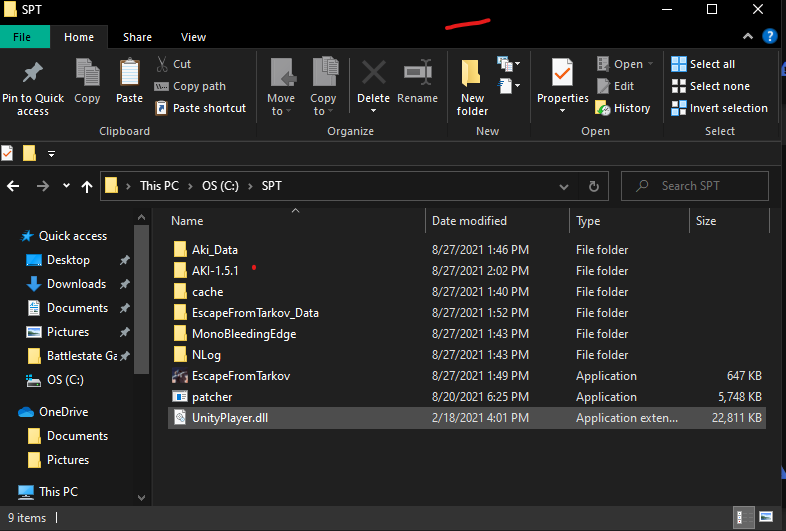Viewport: 786px width, 531px height.
Task: Switch to the Share ribbon tab
Action: (137, 37)
